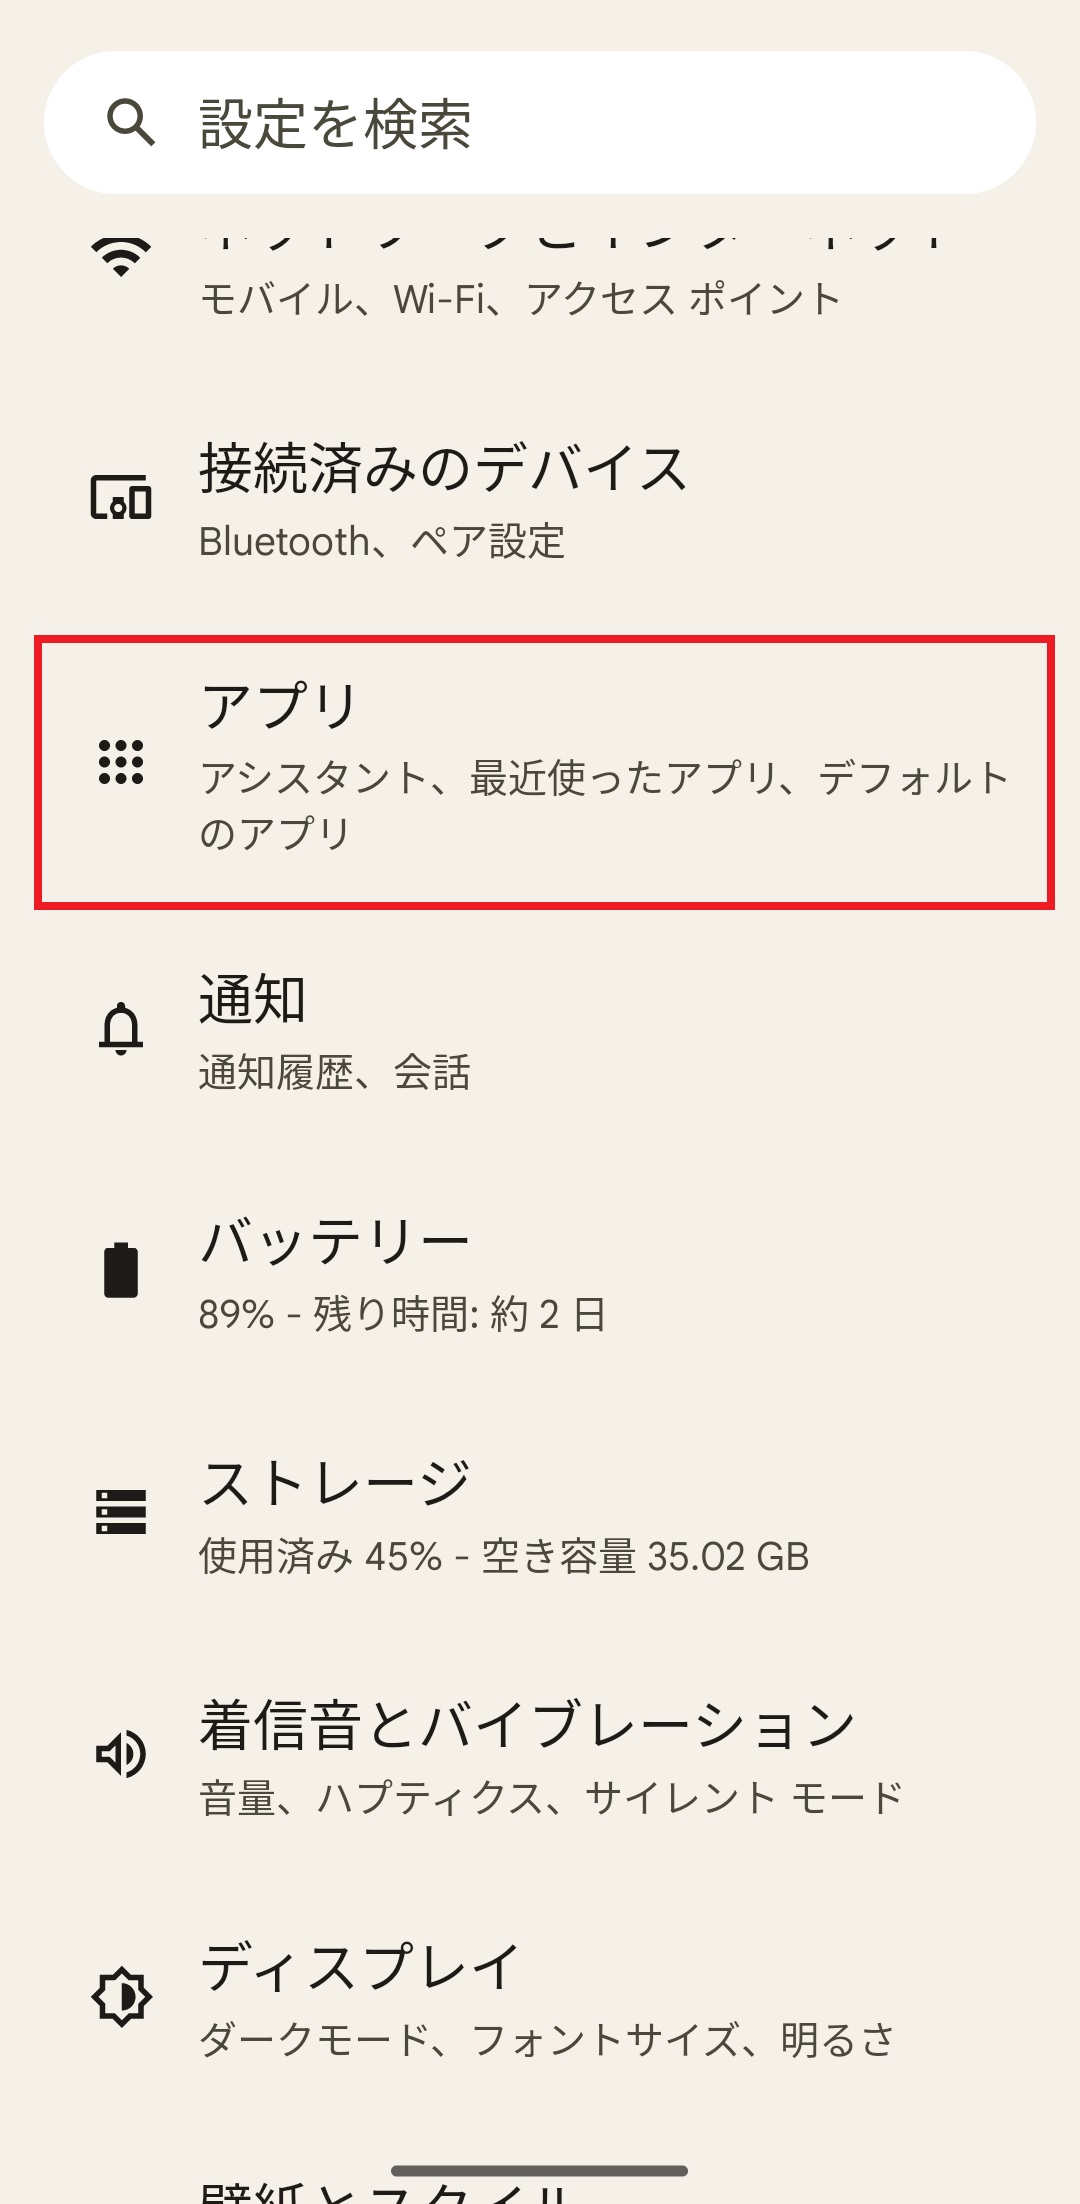Open the アプリ settings entry
1080x2204 pixels.
click(280, 706)
